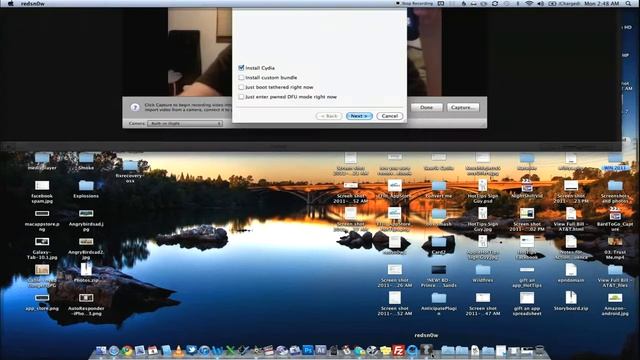Open FileZilla from the dock
Screen dimensions: 640x360
click(398, 350)
